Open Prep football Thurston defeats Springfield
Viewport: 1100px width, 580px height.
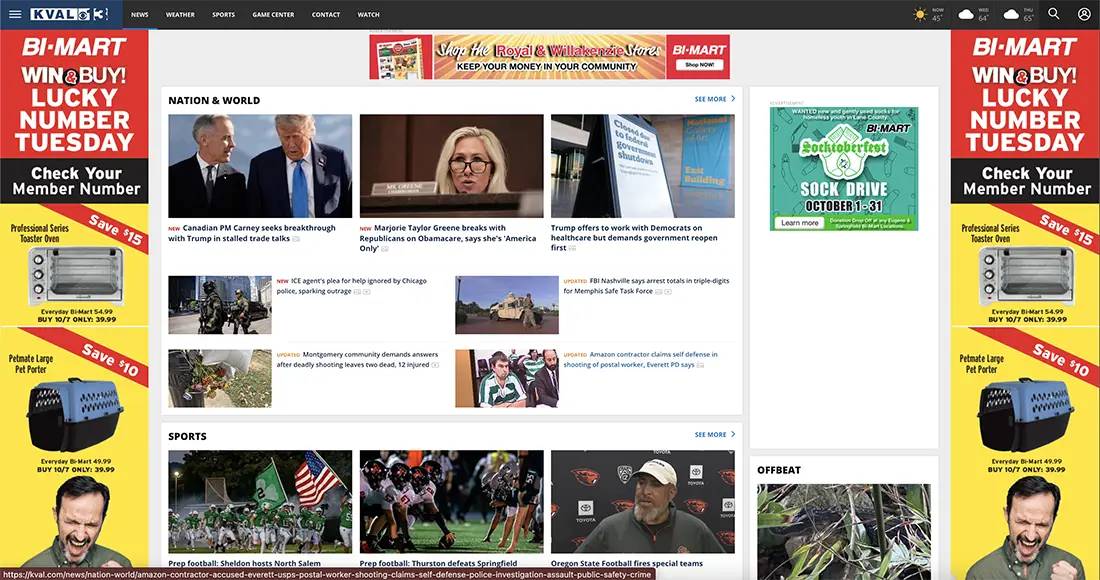[438, 563]
